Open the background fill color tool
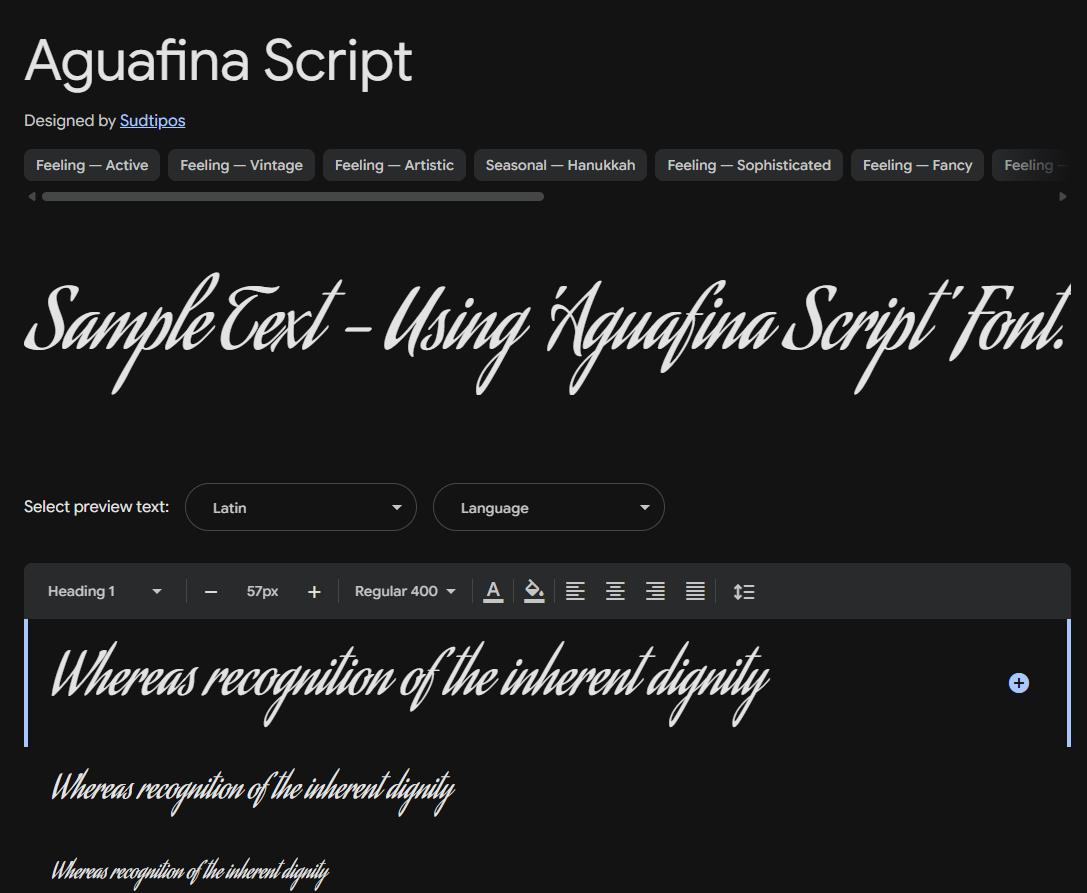1087x893 pixels. pyautogui.click(x=534, y=591)
